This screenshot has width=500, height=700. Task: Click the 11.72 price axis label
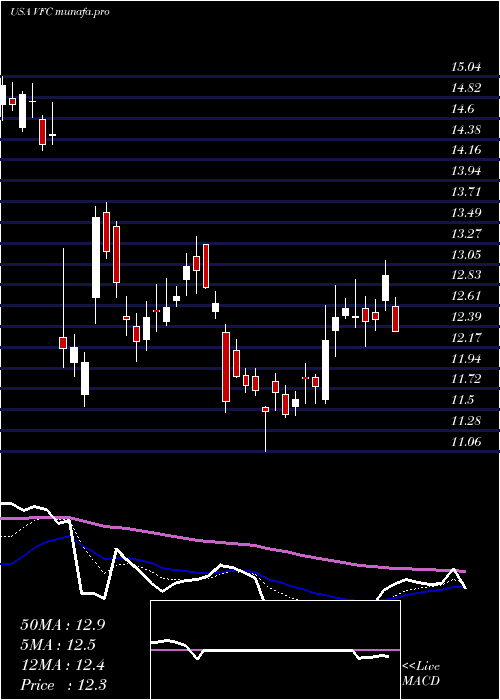pyautogui.click(x=466, y=379)
